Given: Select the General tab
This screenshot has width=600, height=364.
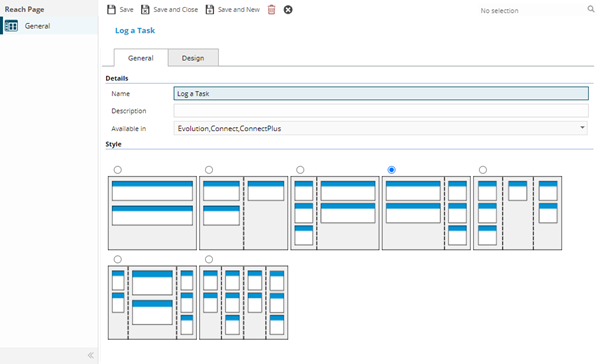Looking at the screenshot, I should [x=141, y=58].
